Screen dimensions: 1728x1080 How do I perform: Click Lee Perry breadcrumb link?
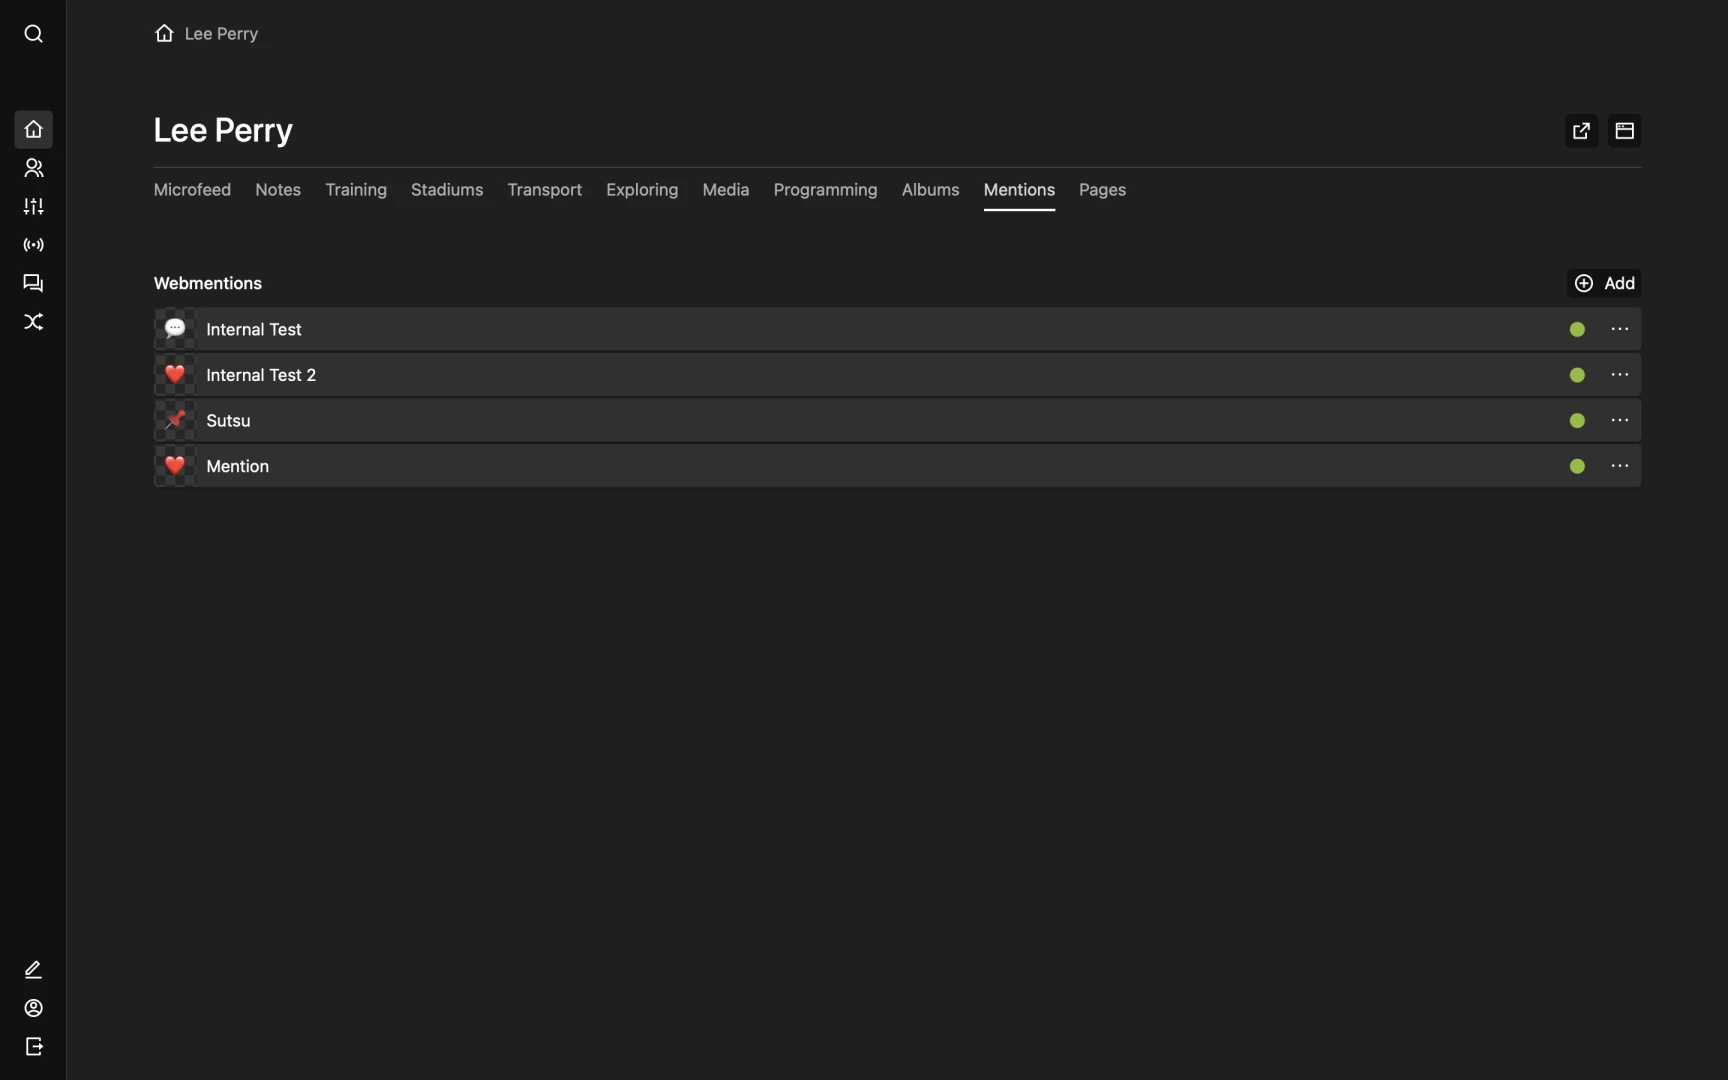click(221, 34)
